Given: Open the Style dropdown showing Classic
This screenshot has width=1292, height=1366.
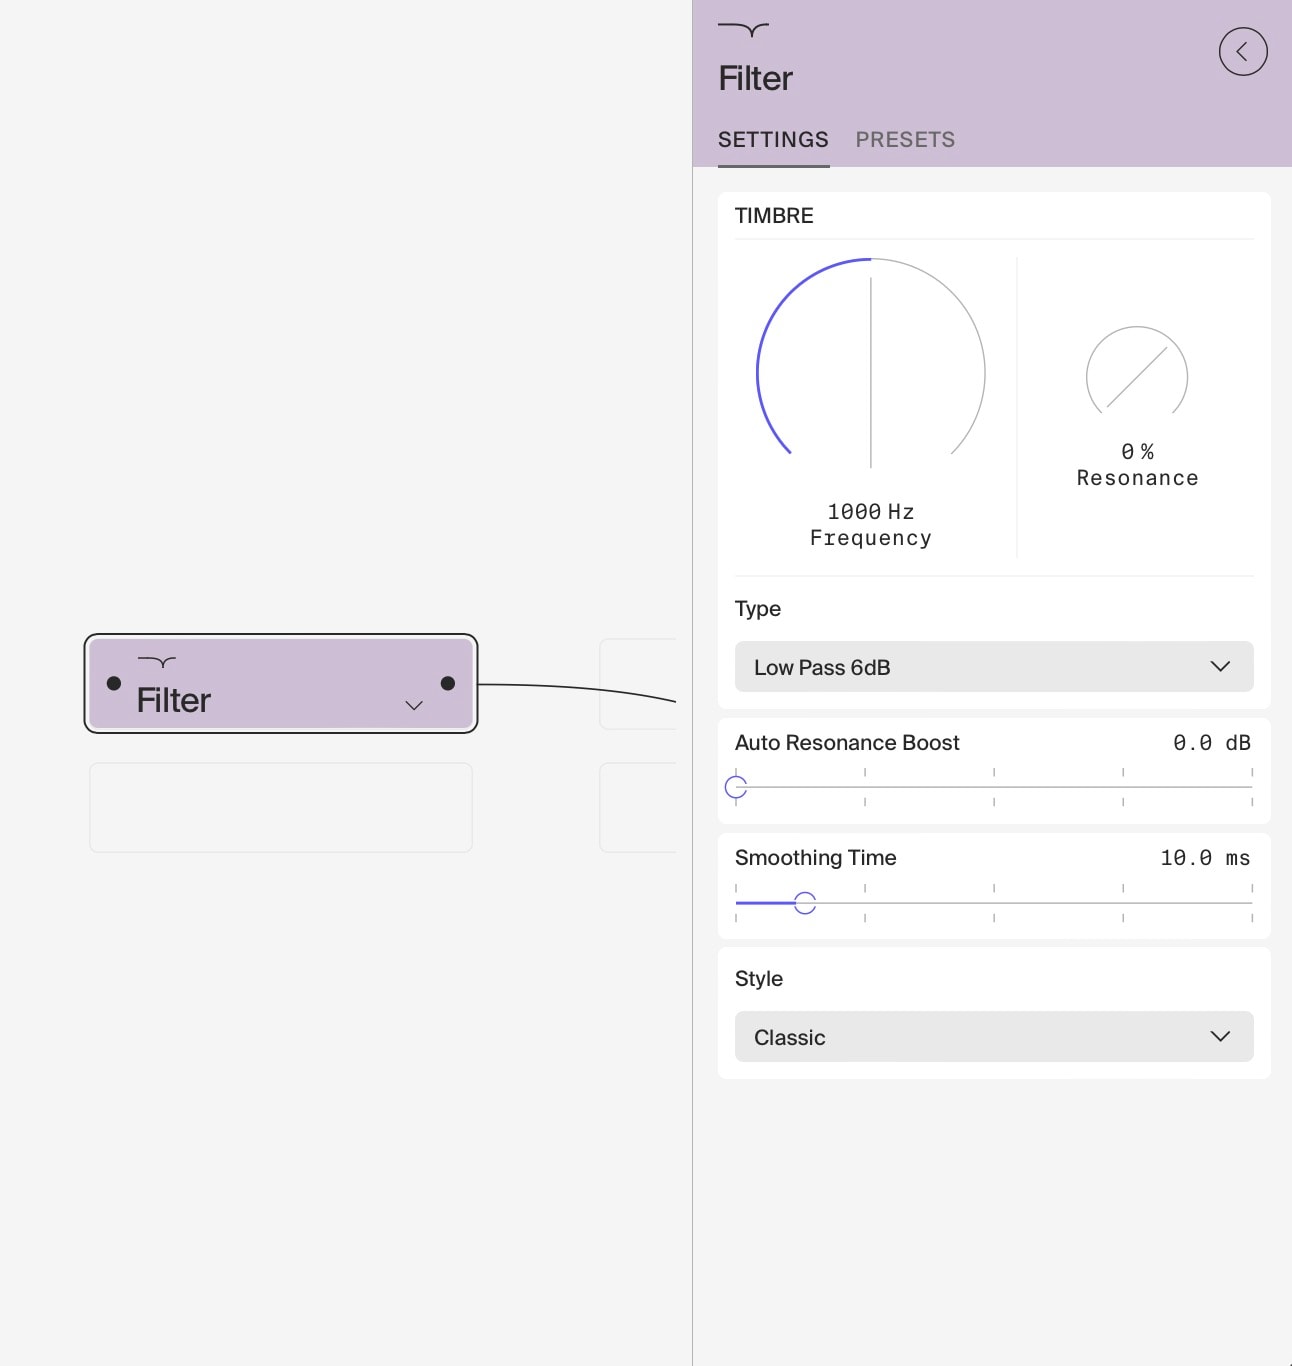Looking at the screenshot, I should click(x=993, y=1037).
